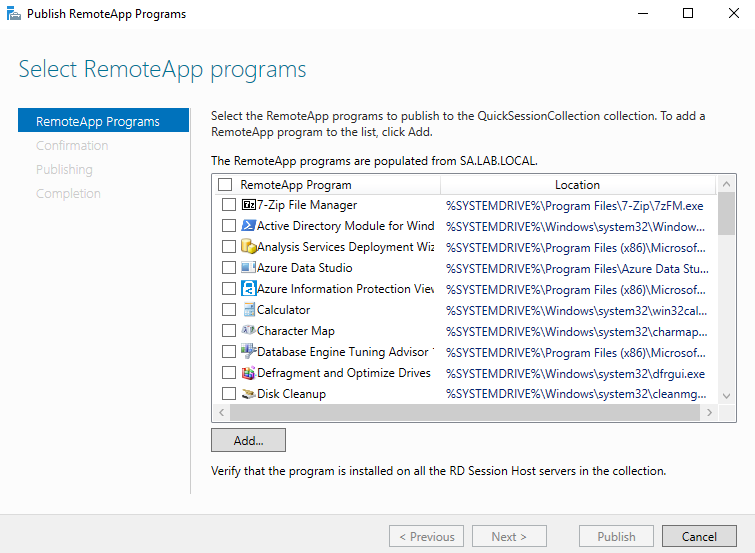
Task: Minimize the Publish RemoteApp Programs window
Action: click(x=643, y=13)
